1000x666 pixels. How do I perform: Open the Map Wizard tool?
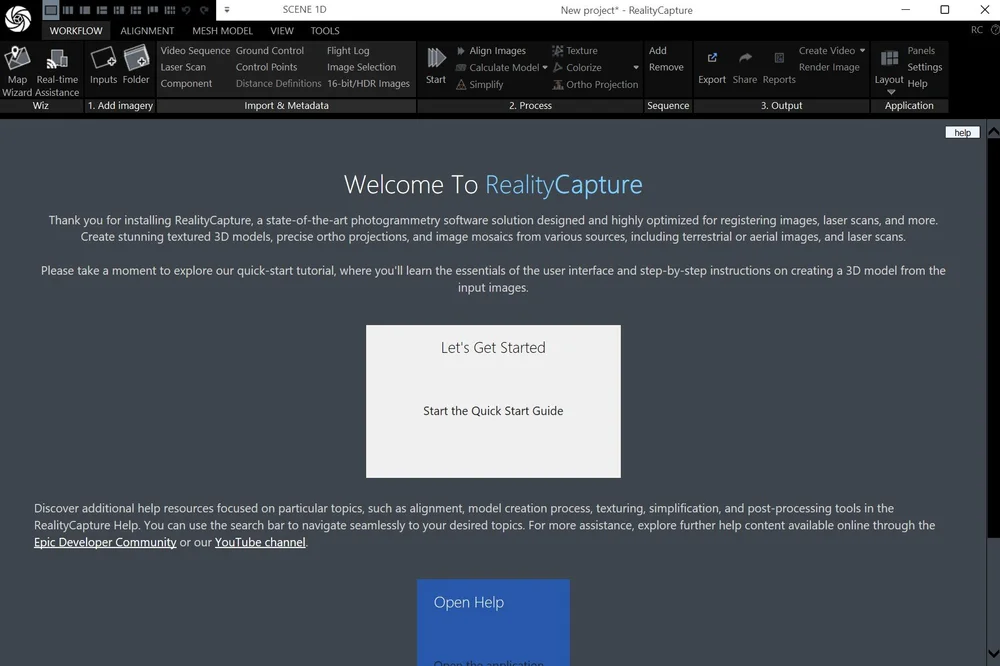pyautogui.click(x=17, y=71)
